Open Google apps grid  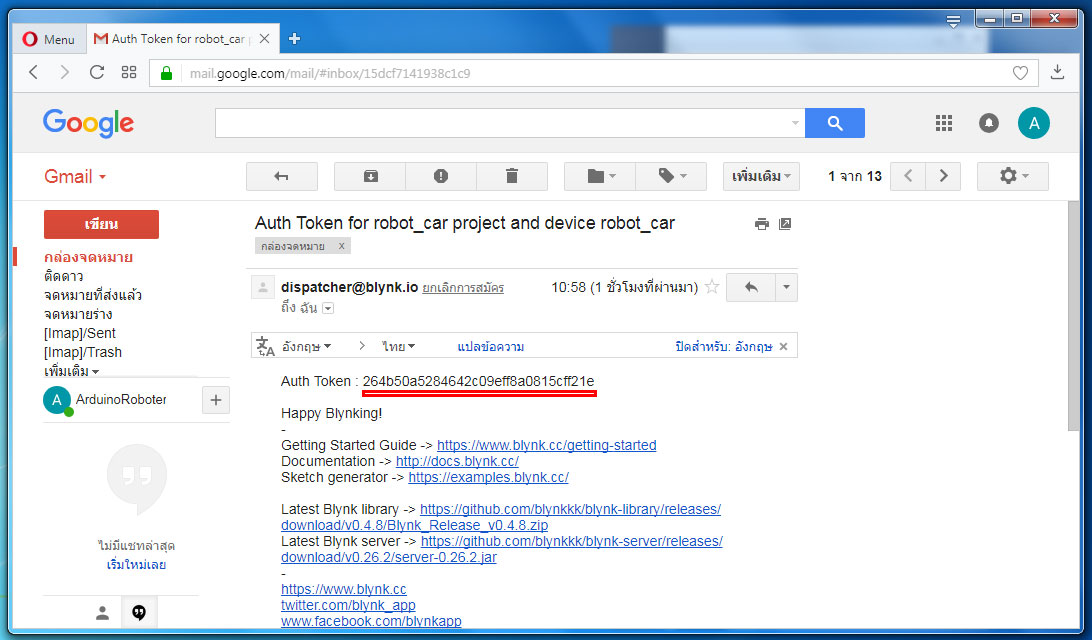[944, 123]
